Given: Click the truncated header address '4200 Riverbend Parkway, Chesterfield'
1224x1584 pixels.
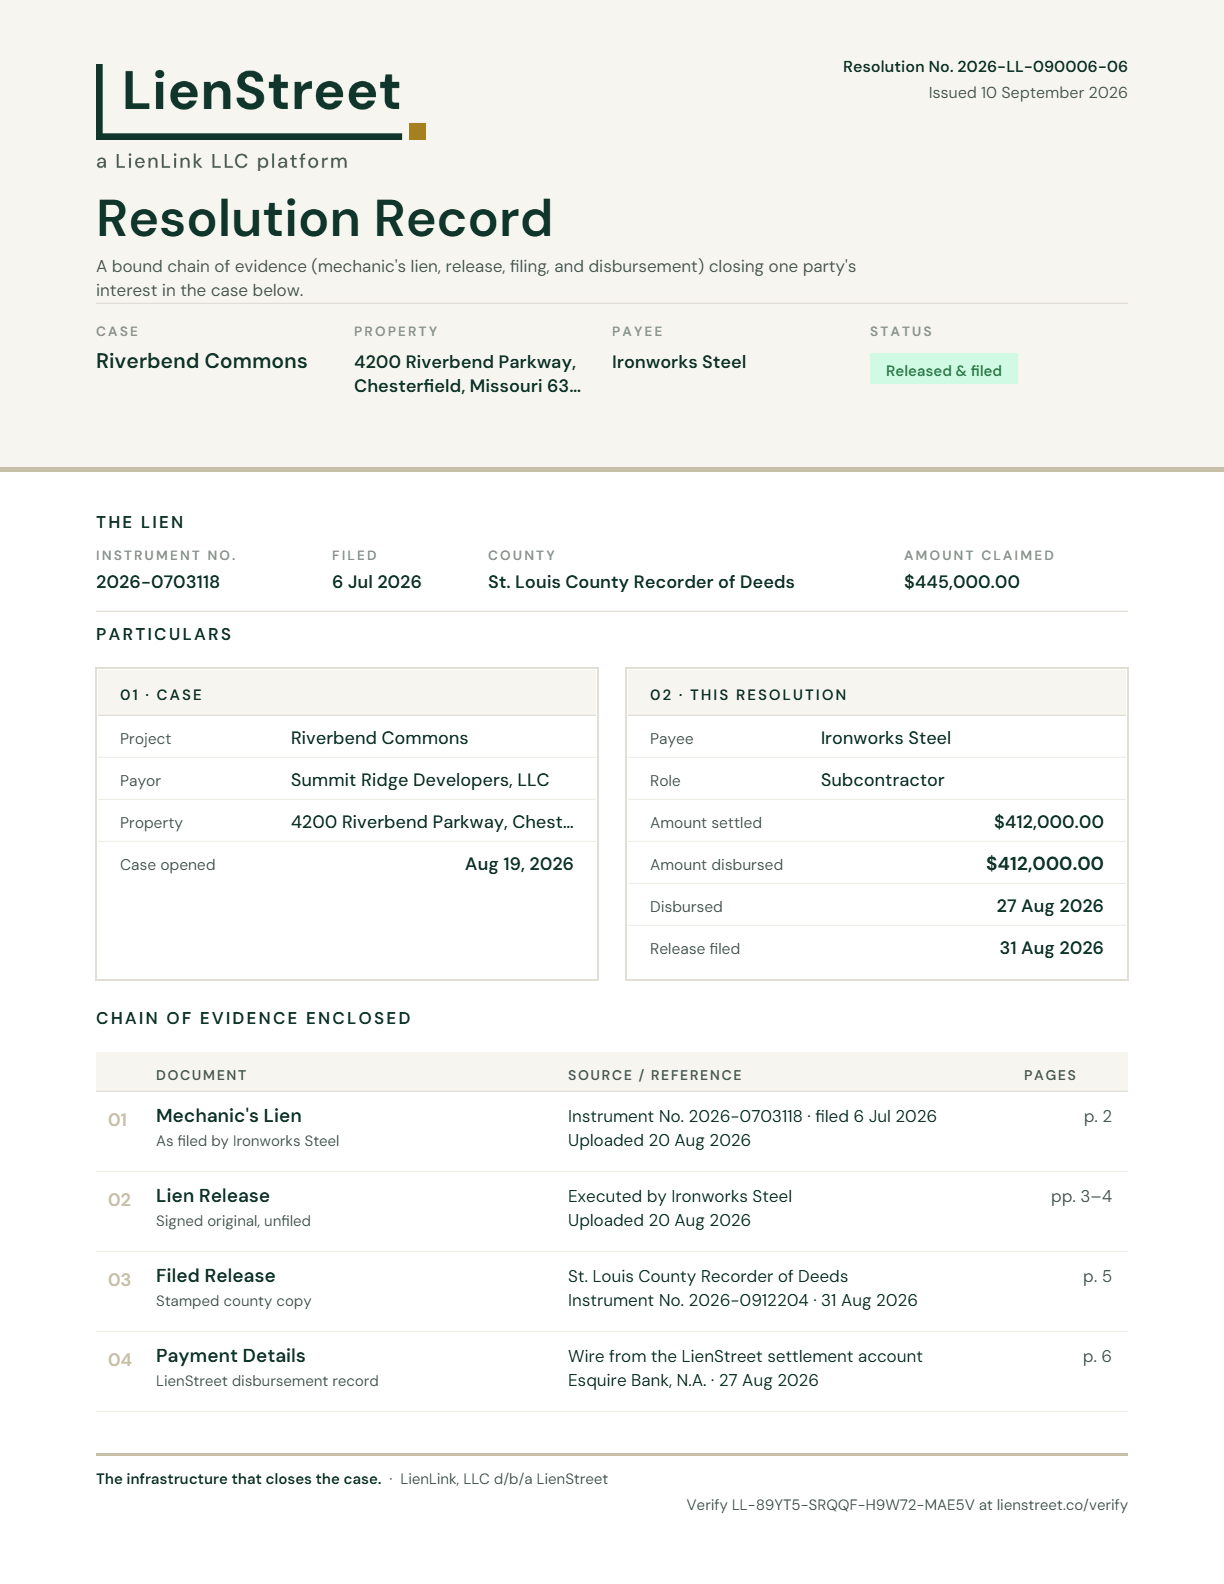Looking at the screenshot, I should pos(467,374).
